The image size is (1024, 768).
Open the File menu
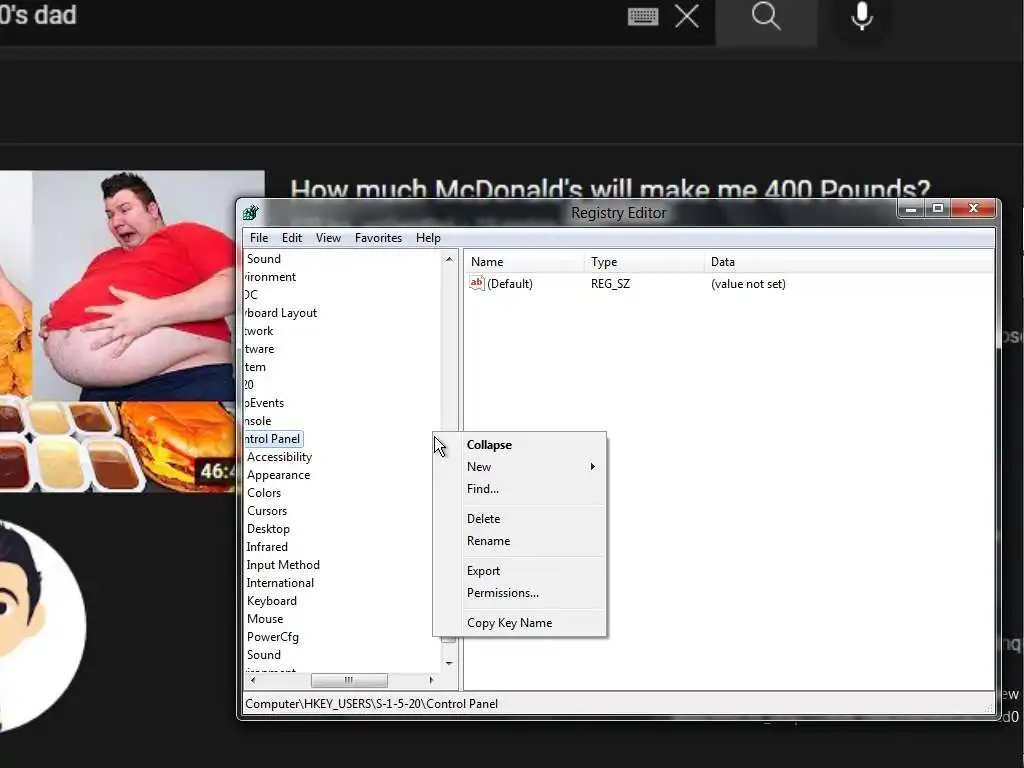pos(259,238)
